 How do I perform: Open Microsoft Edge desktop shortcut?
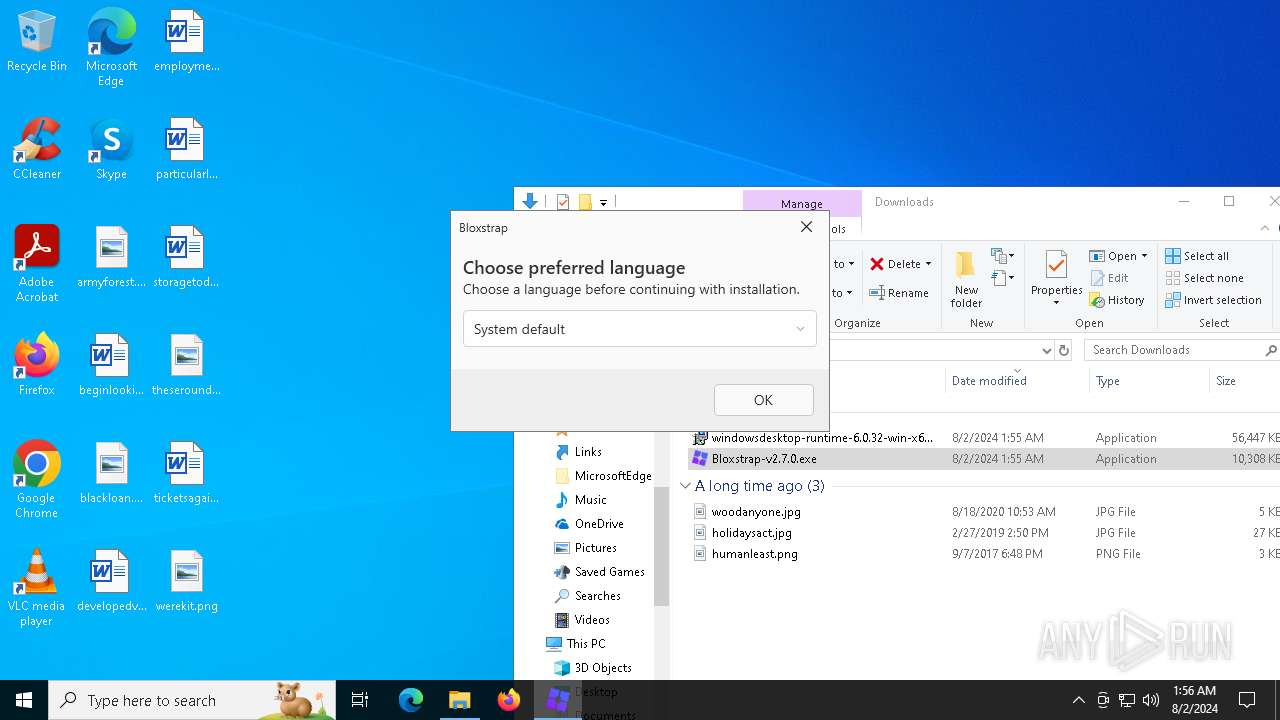point(111,48)
